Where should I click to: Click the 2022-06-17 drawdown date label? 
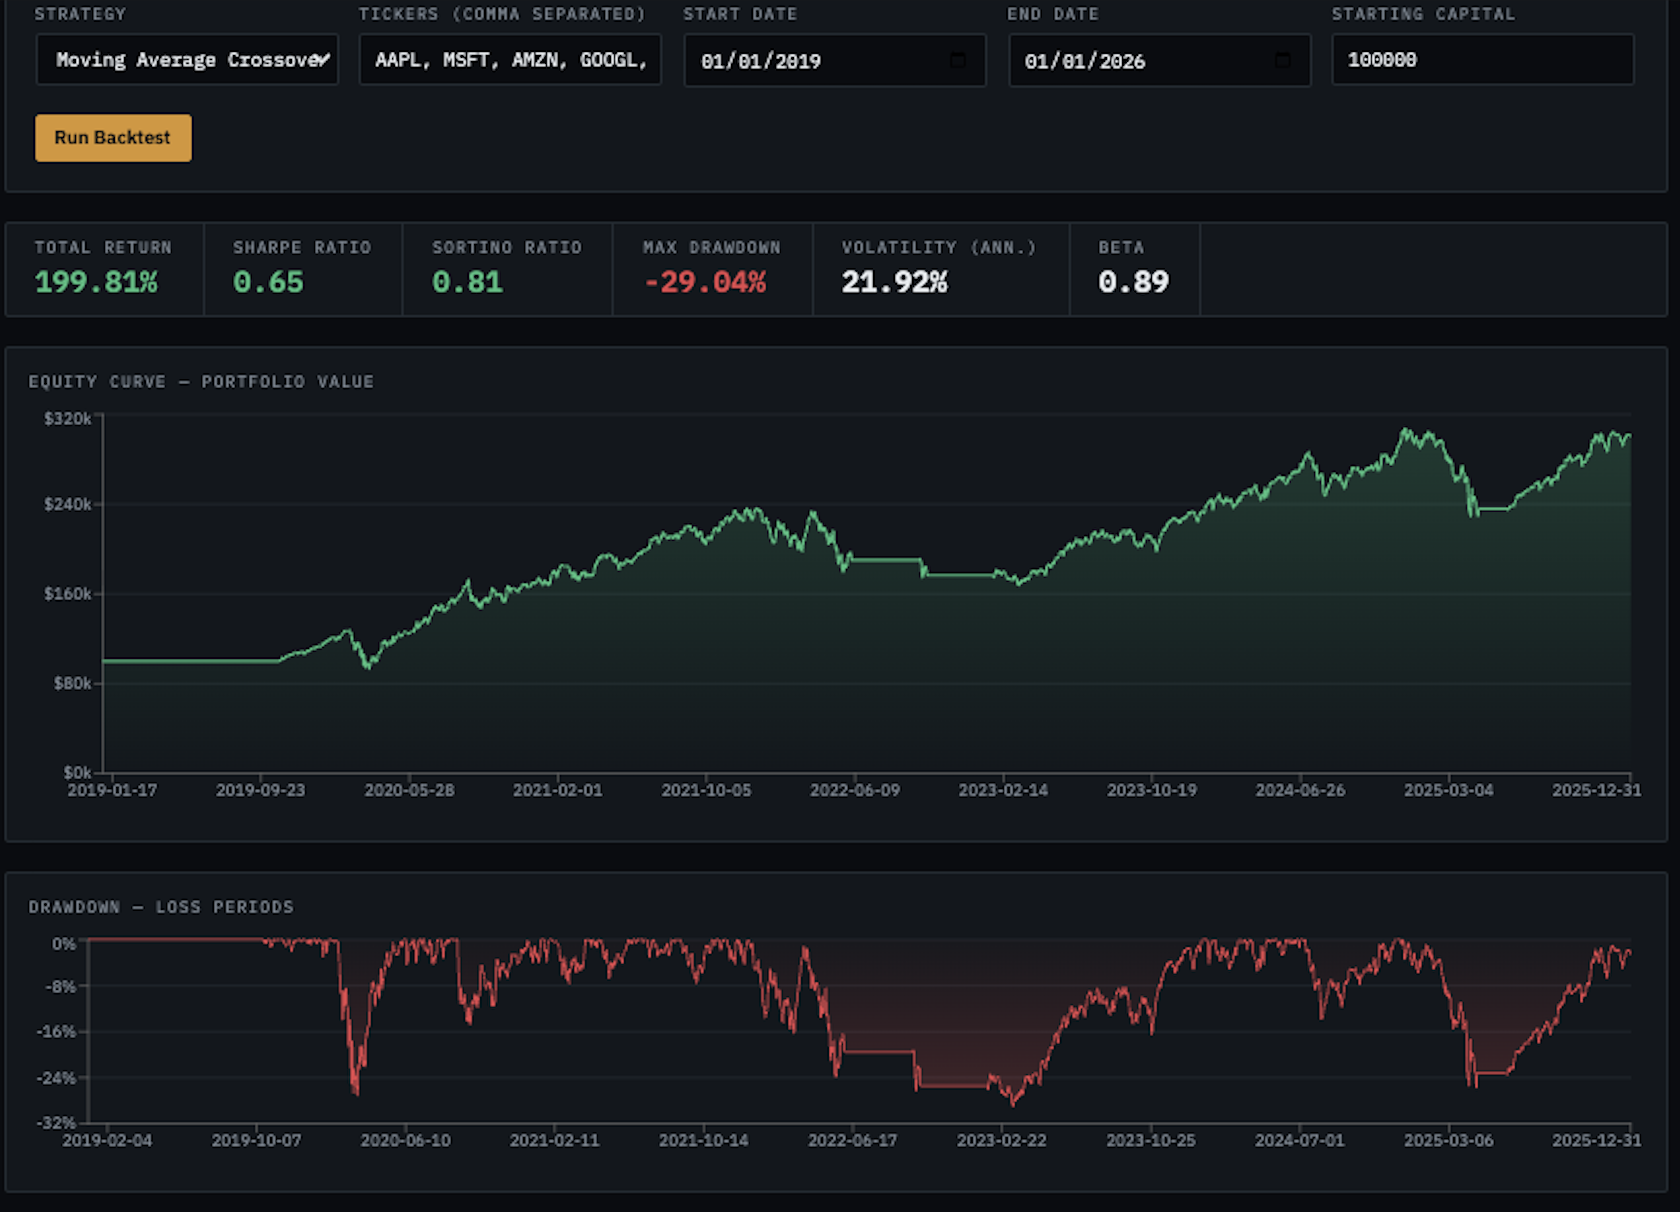[x=852, y=1140]
